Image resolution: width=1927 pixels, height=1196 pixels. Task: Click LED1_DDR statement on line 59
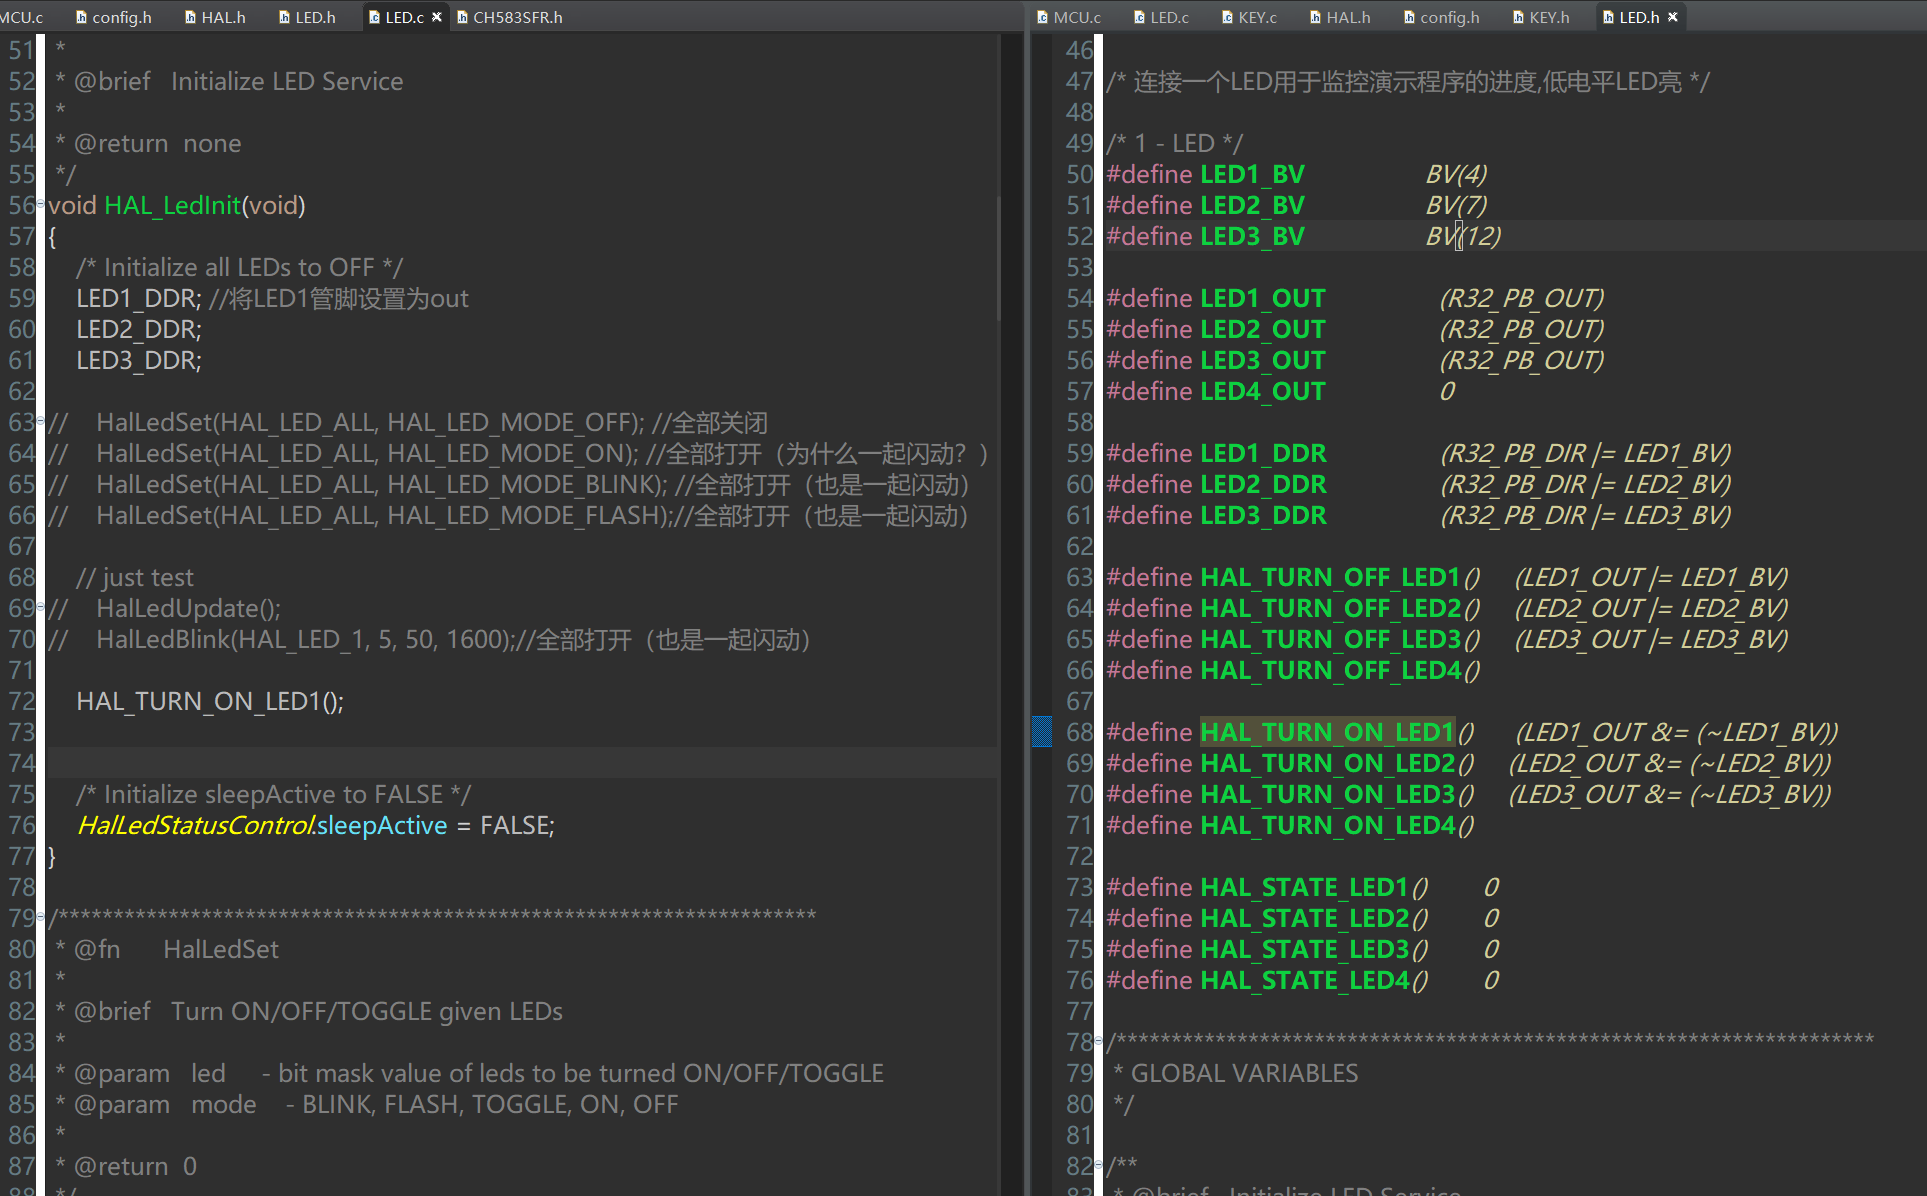pyautogui.click(x=139, y=298)
